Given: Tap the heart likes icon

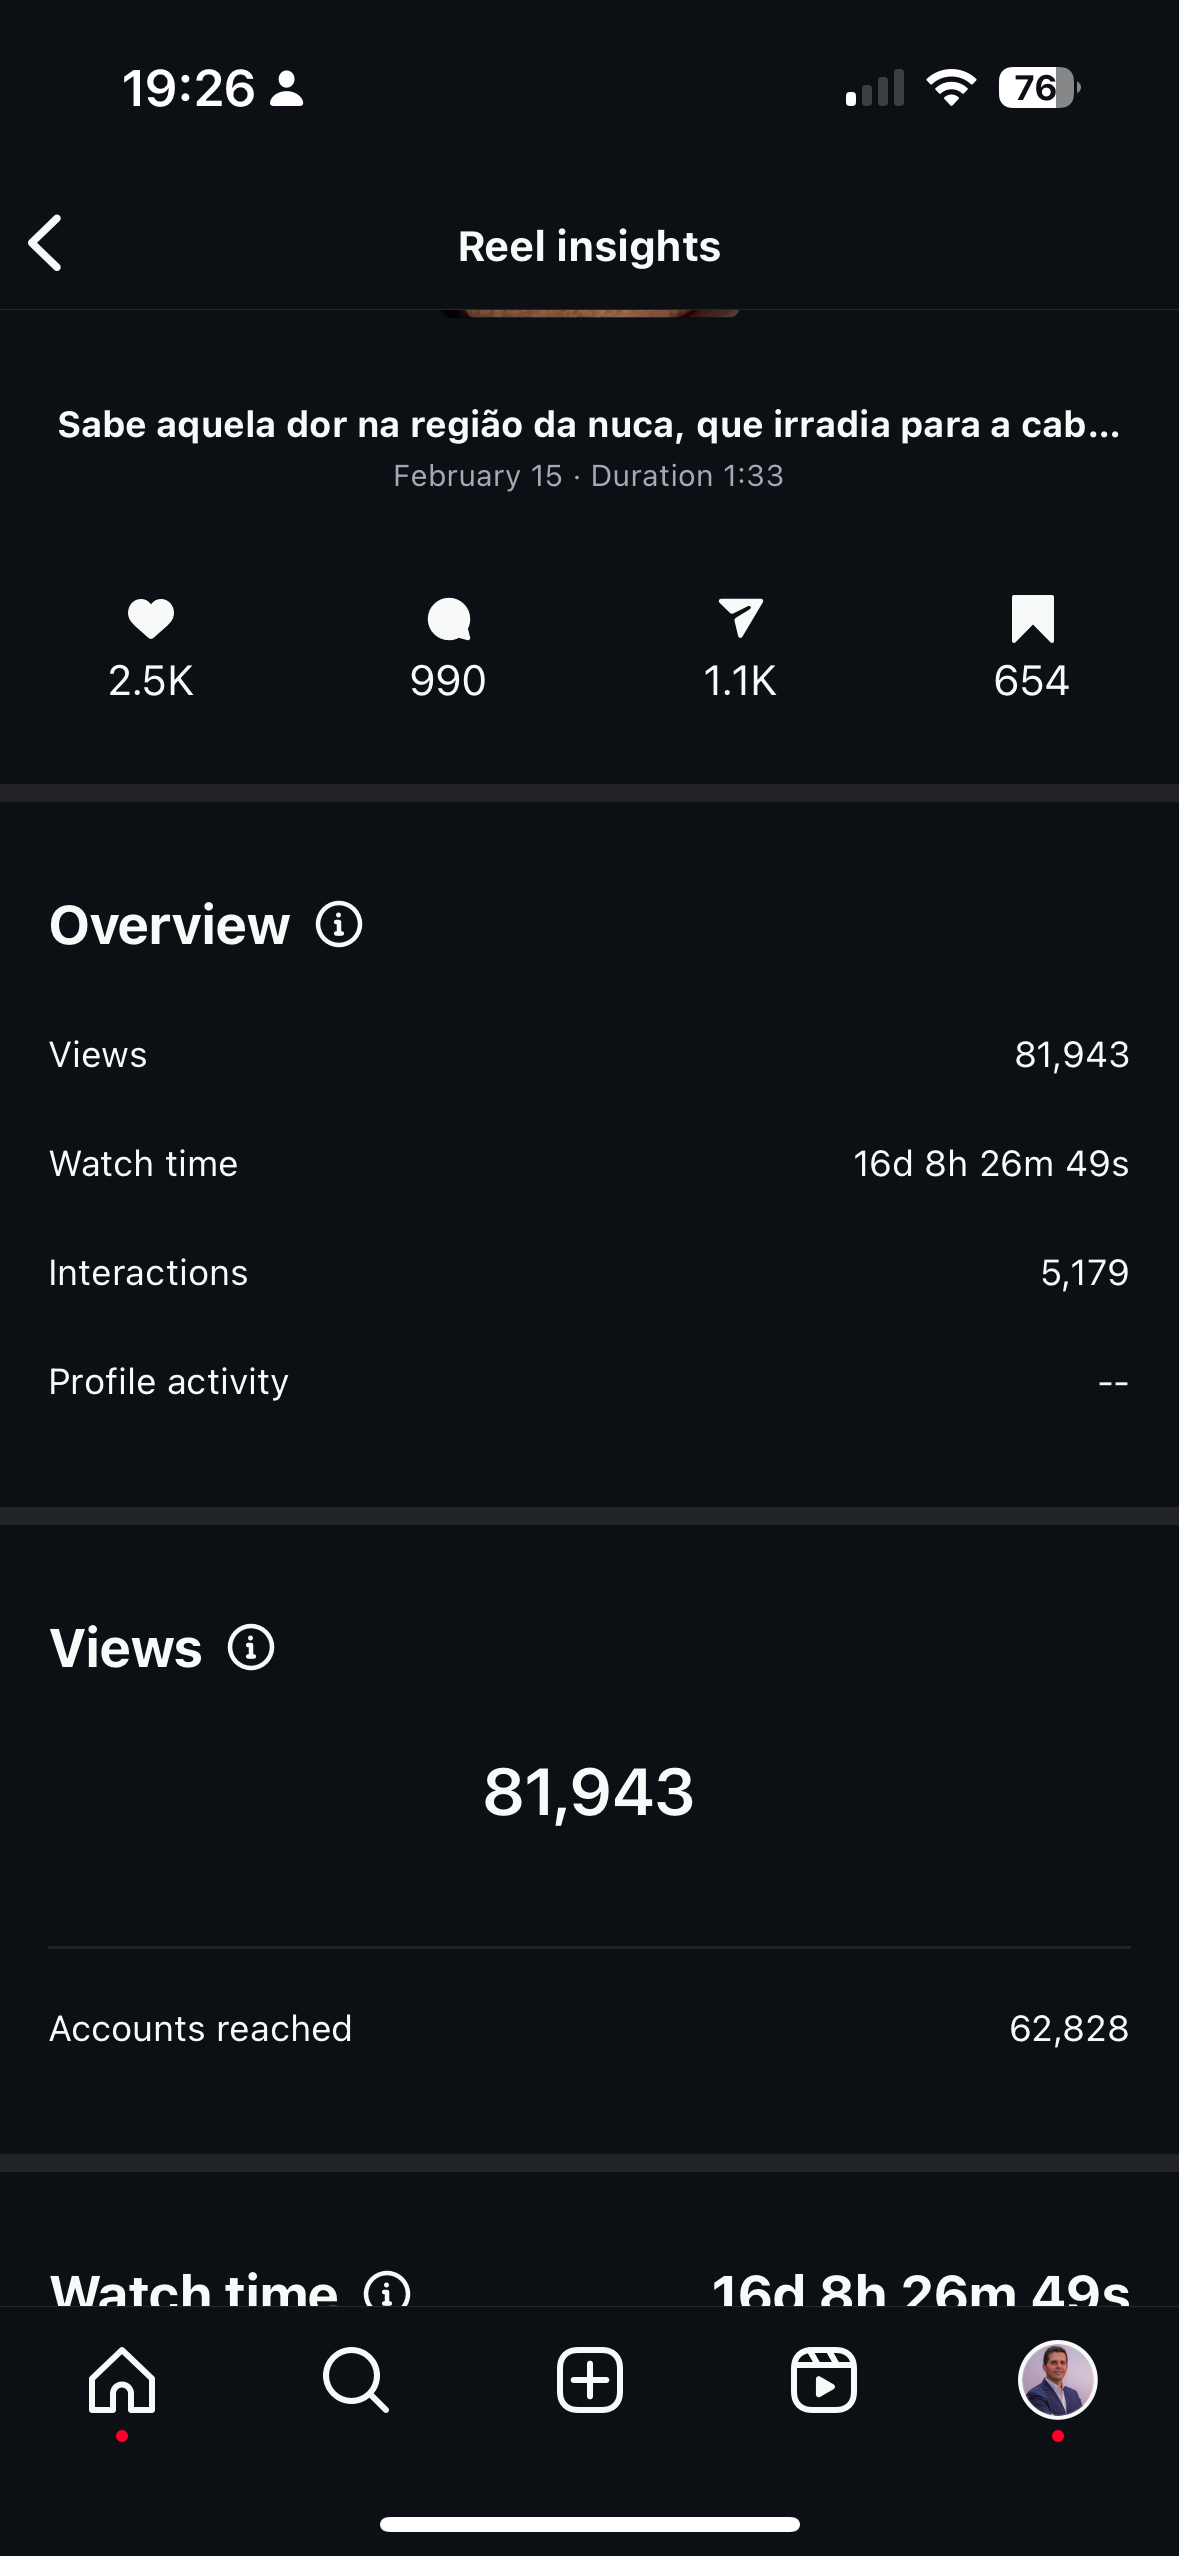Looking at the screenshot, I should (x=151, y=619).
